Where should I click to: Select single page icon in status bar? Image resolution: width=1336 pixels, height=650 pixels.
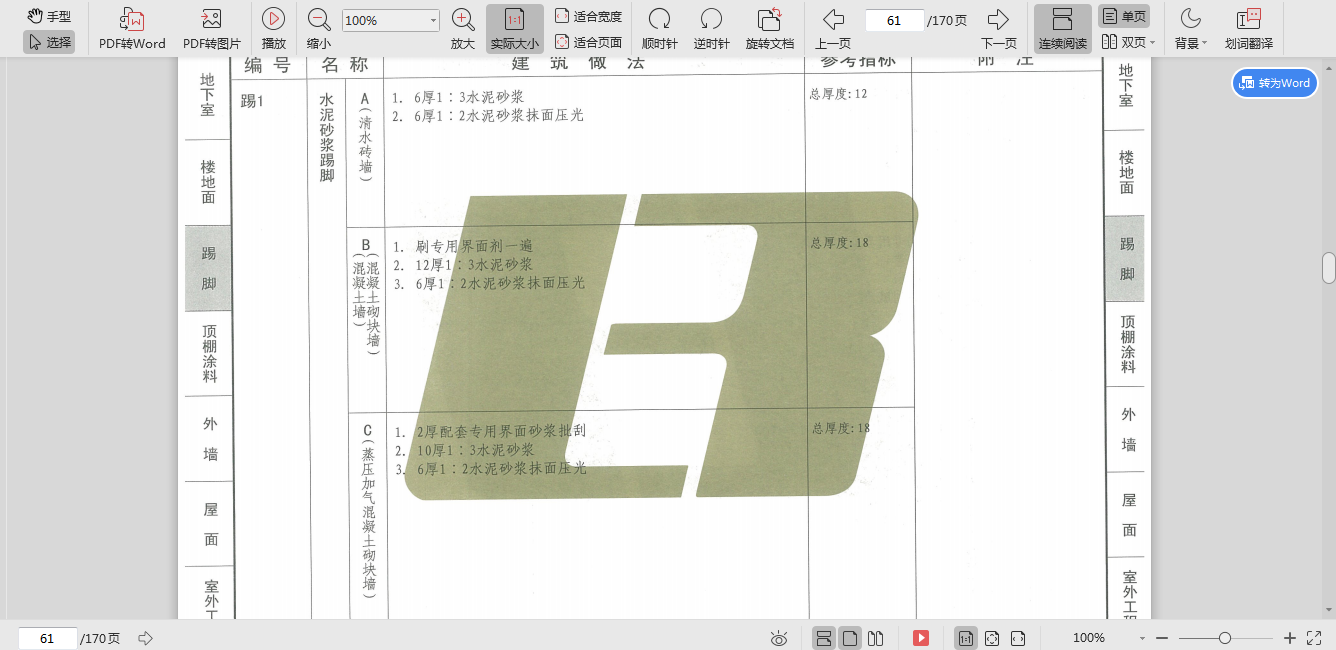(850, 638)
